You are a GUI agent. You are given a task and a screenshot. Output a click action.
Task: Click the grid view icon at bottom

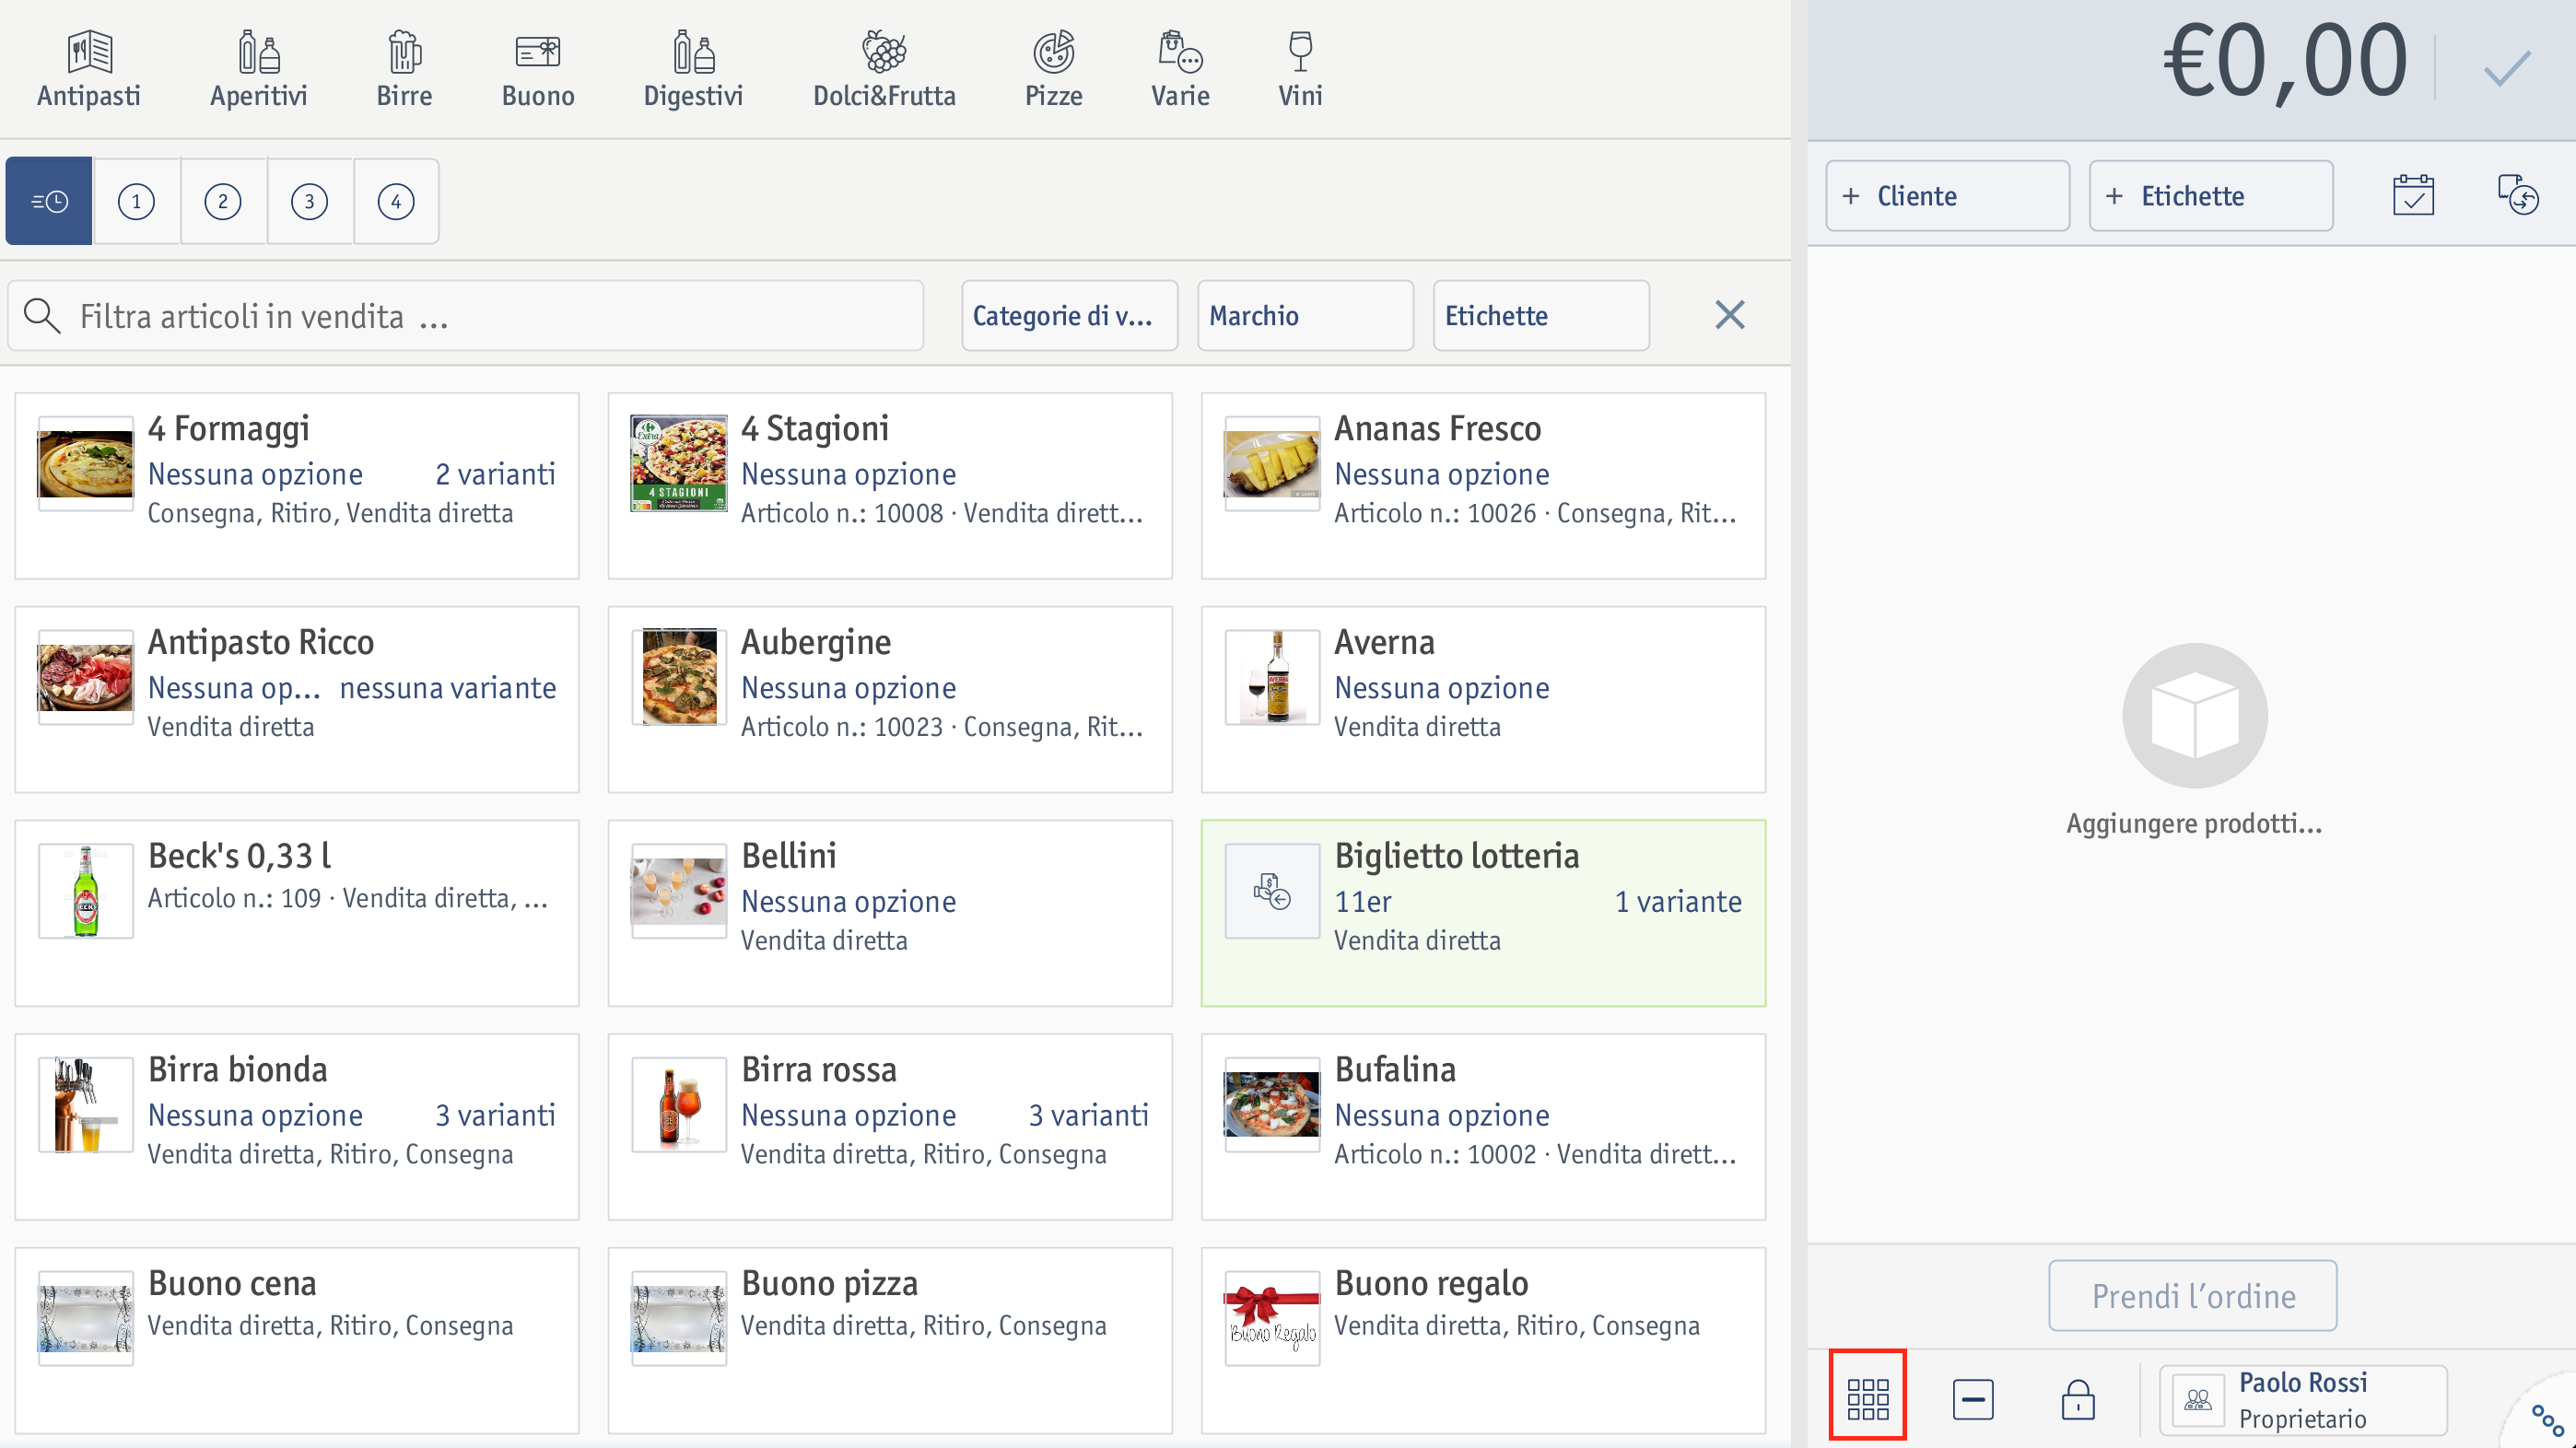point(1867,1397)
